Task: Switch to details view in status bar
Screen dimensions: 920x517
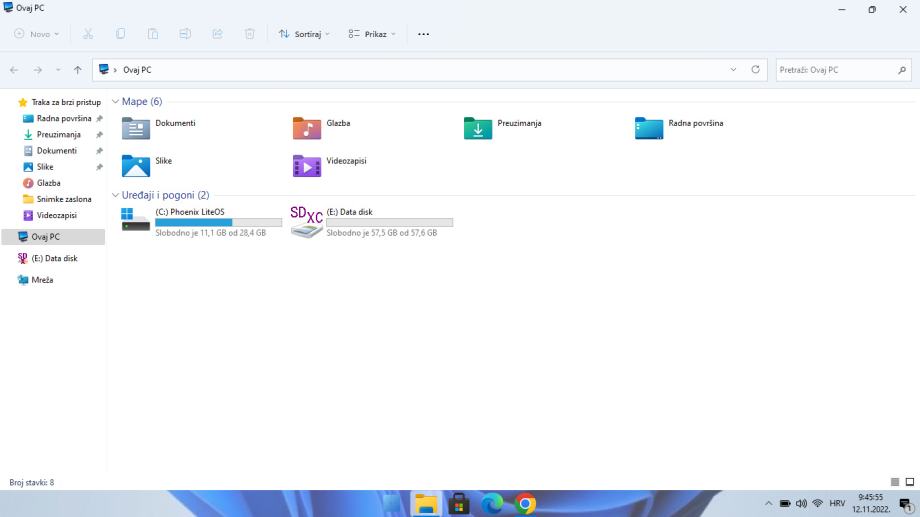Action: tap(895, 482)
